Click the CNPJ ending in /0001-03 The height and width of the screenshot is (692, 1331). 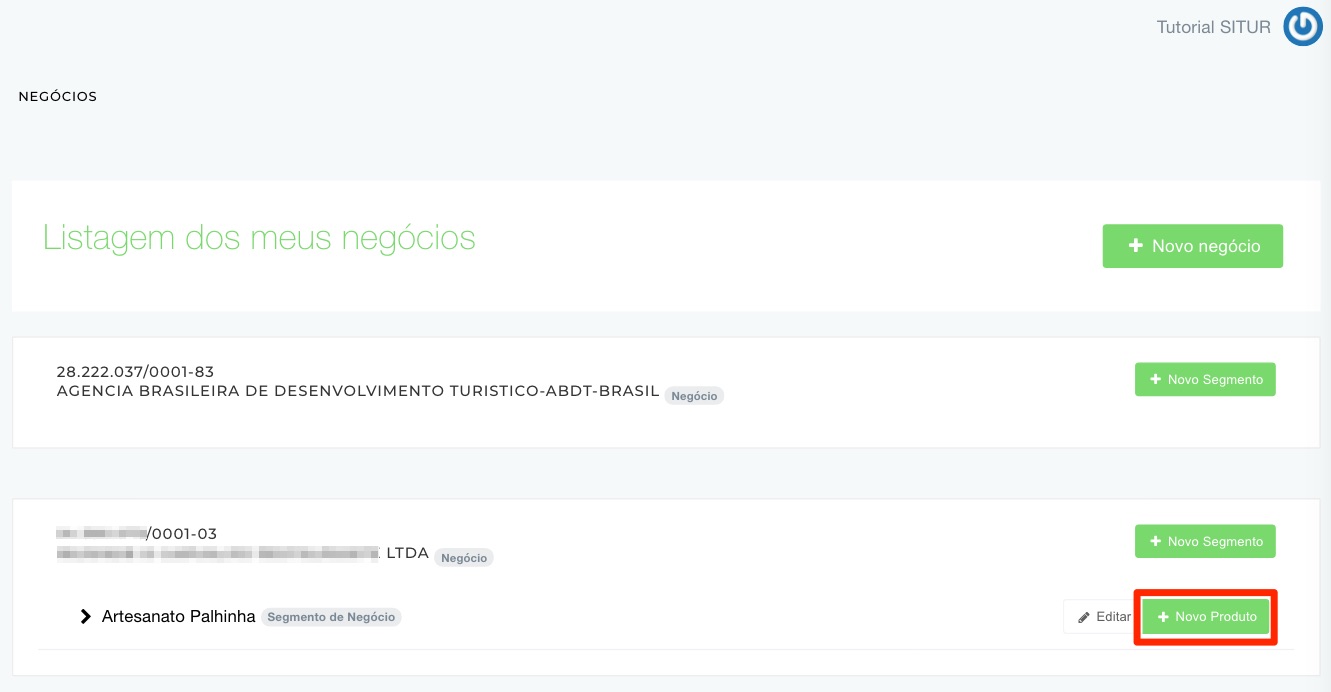tap(136, 534)
